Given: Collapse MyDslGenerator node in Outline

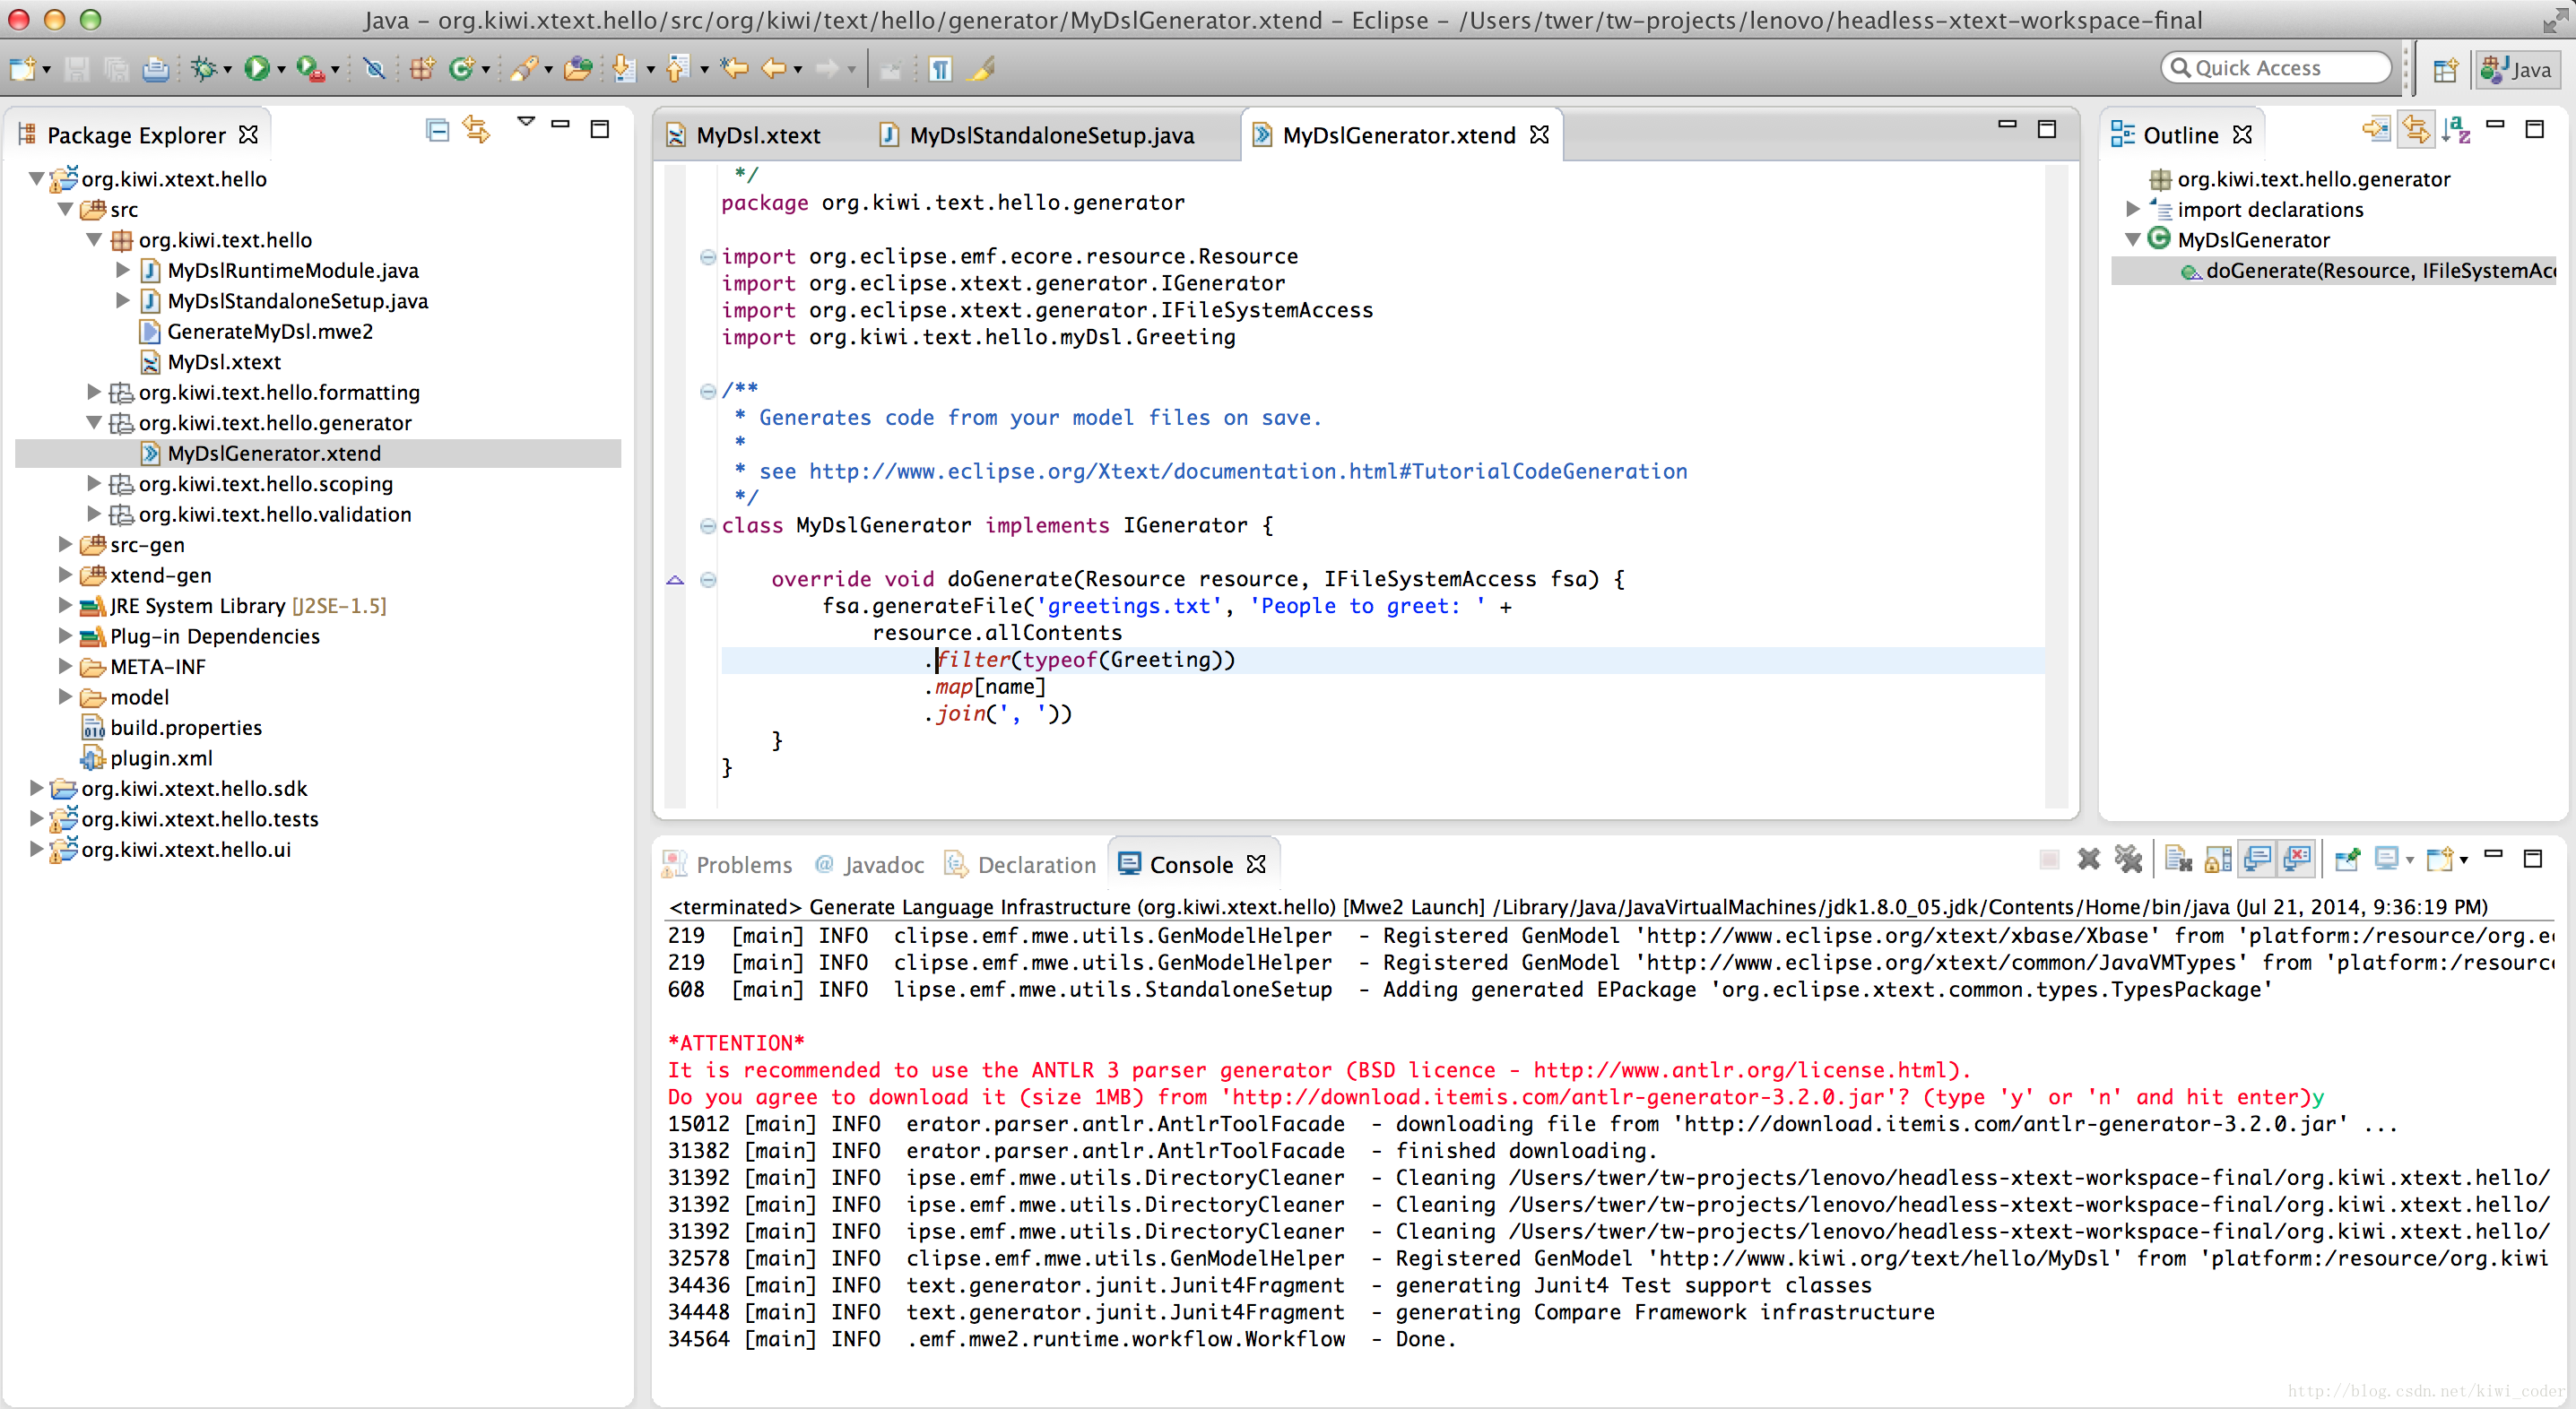Looking at the screenshot, I should point(2132,240).
